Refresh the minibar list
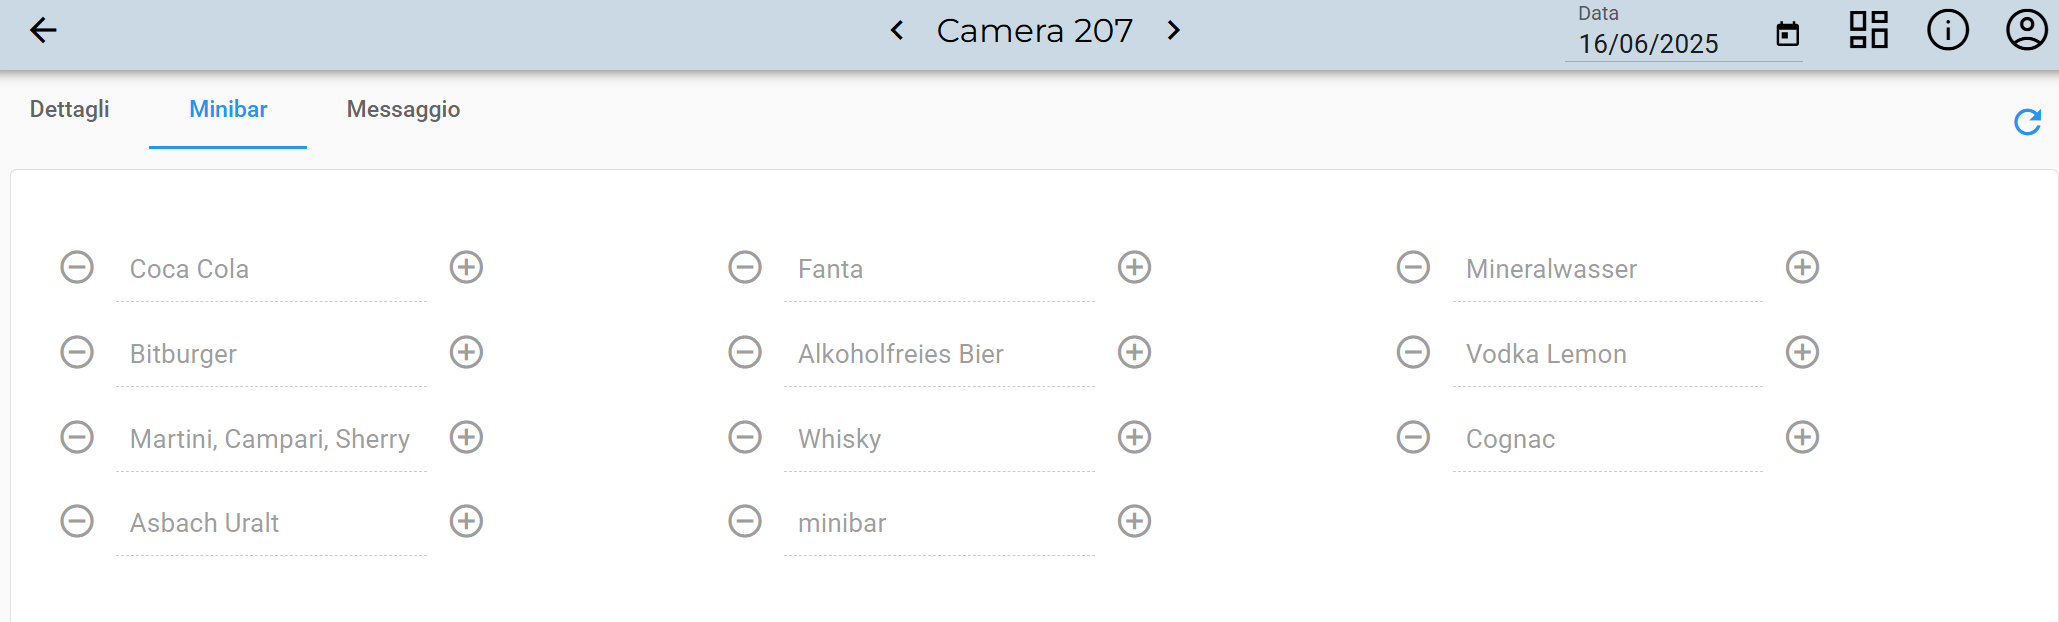This screenshot has width=2059, height=622. point(2027,122)
